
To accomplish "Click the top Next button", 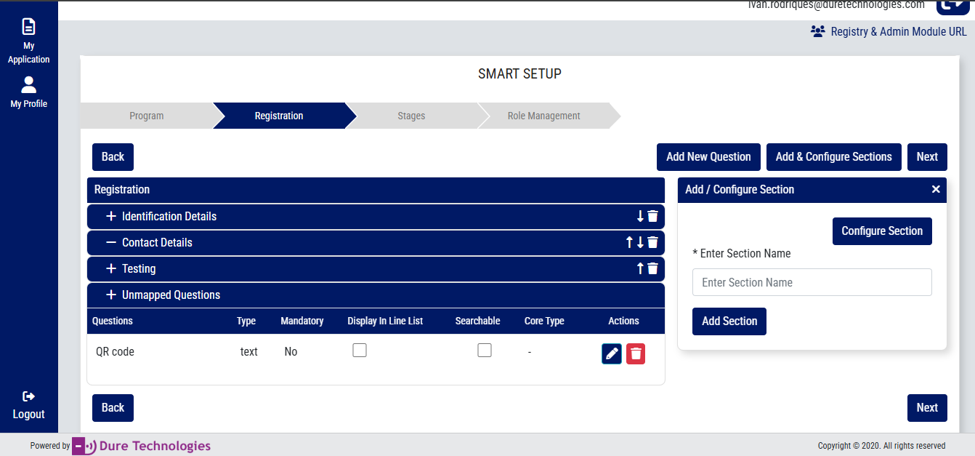I will coord(926,157).
